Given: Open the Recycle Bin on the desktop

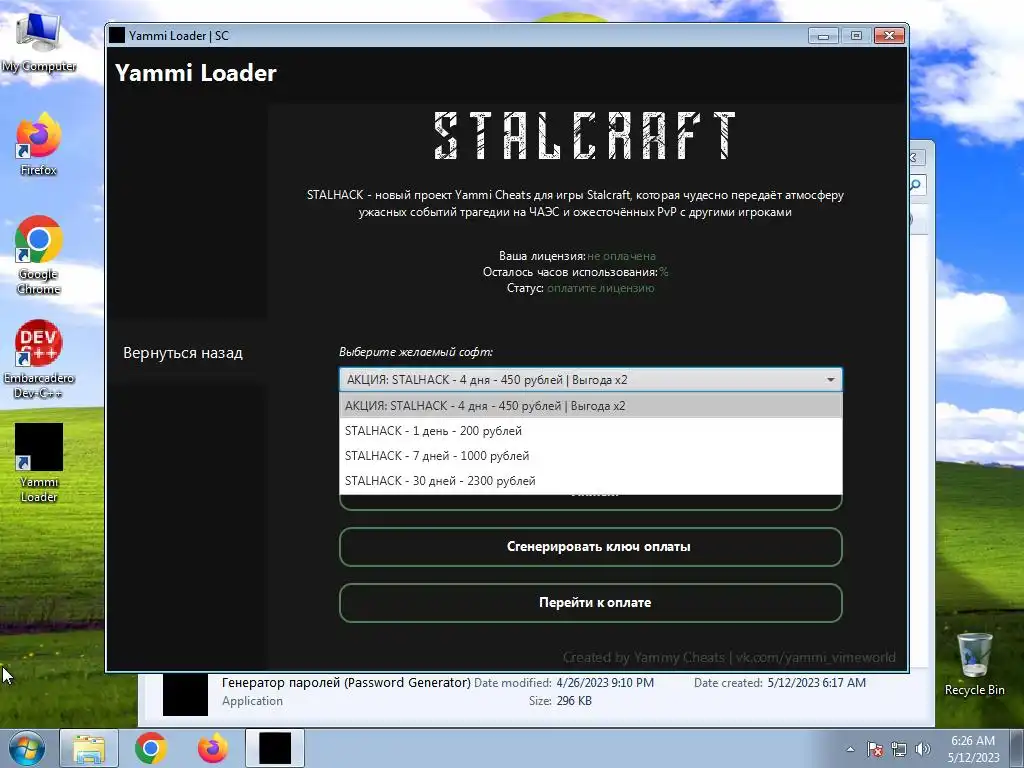Looking at the screenshot, I should point(974,664).
